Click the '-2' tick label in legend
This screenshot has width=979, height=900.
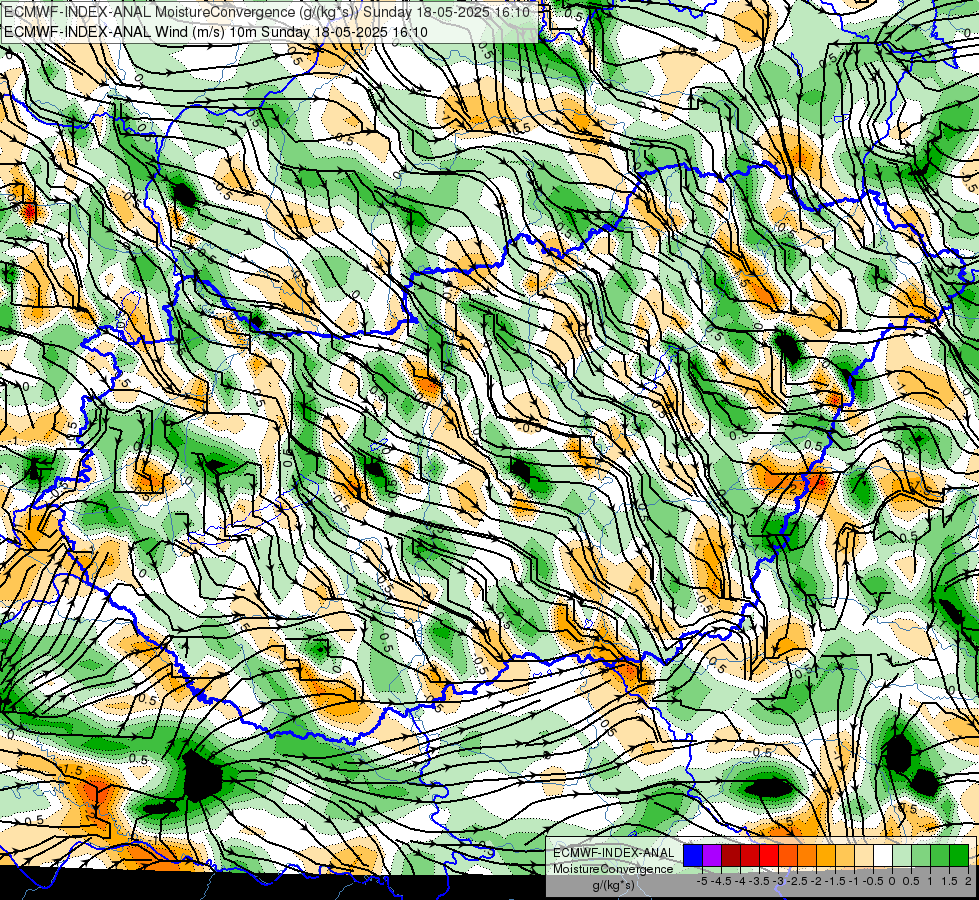817,881
